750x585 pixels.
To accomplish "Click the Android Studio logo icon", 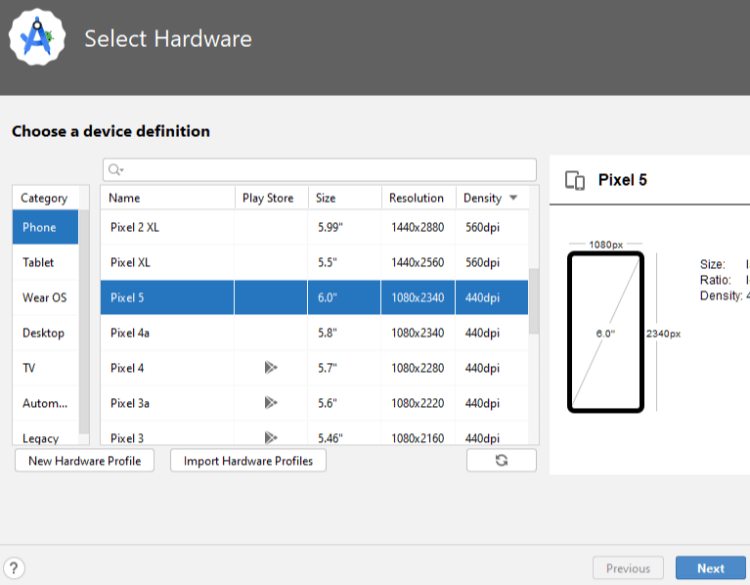I will pyautogui.click(x=37, y=38).
